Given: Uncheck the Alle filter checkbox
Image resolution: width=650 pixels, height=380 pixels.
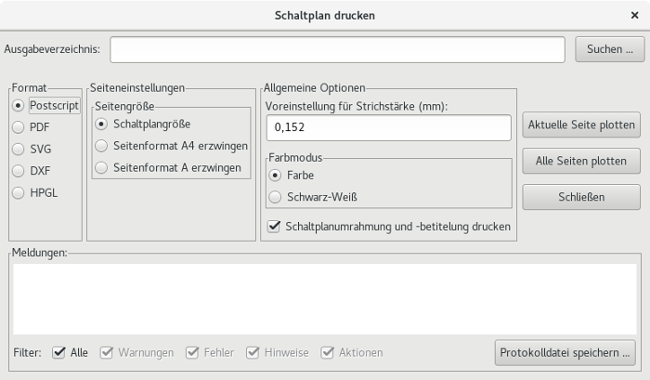Looking at the screenshot, I should (59, 353).
